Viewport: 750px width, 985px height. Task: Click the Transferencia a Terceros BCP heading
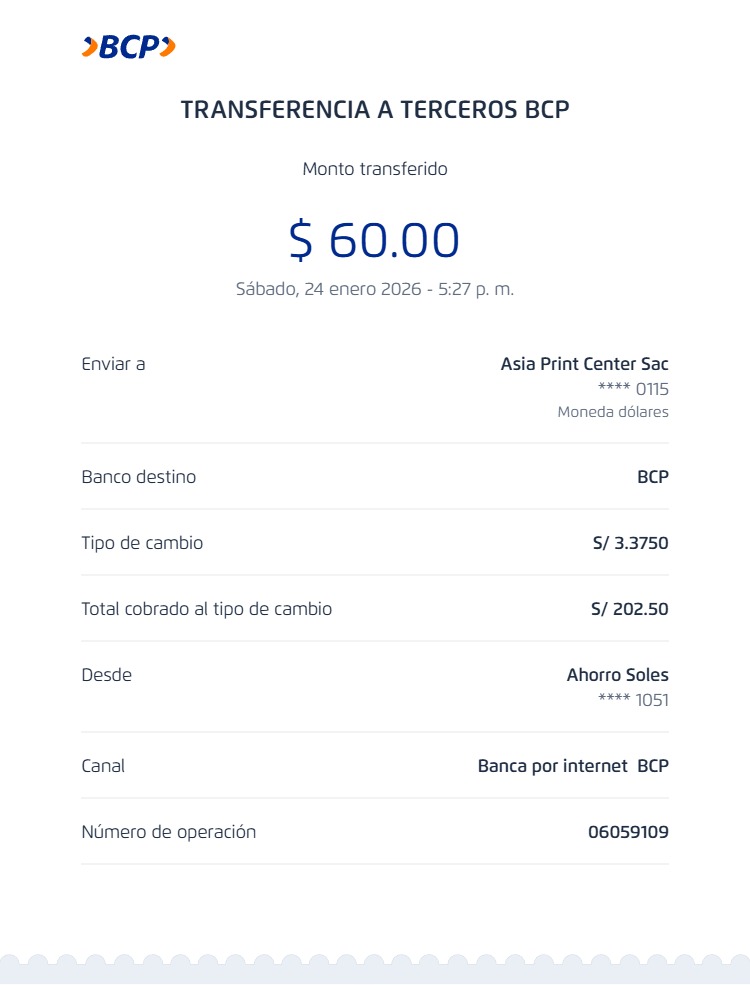point(375,110)
